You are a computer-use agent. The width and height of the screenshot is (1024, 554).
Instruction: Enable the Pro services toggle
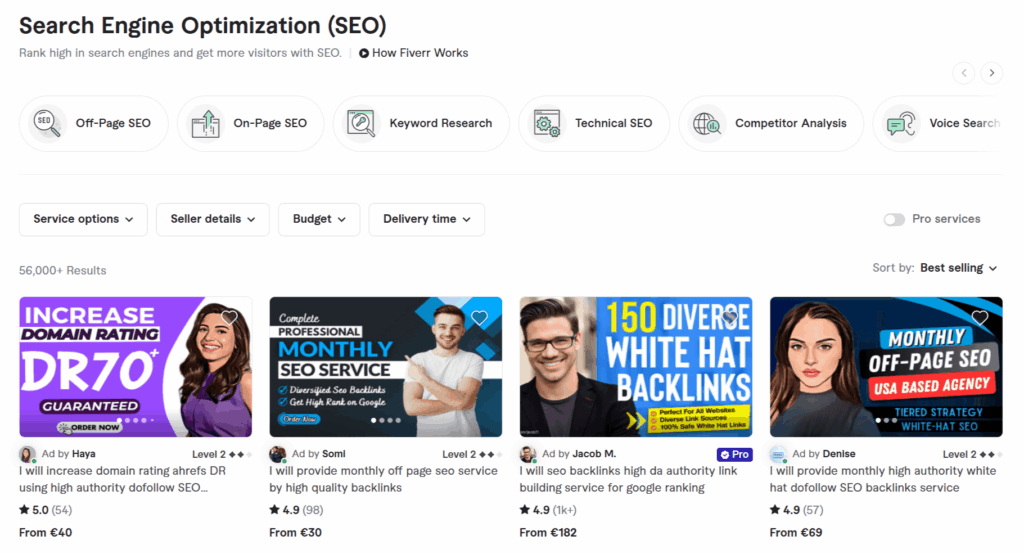click(x=893, y=219)
